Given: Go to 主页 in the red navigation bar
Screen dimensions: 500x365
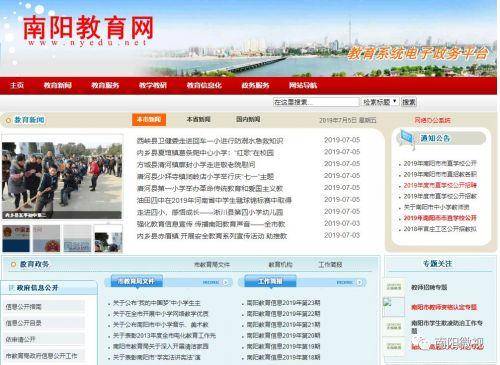Looking at the screenshot, I should tap(17, 85).
